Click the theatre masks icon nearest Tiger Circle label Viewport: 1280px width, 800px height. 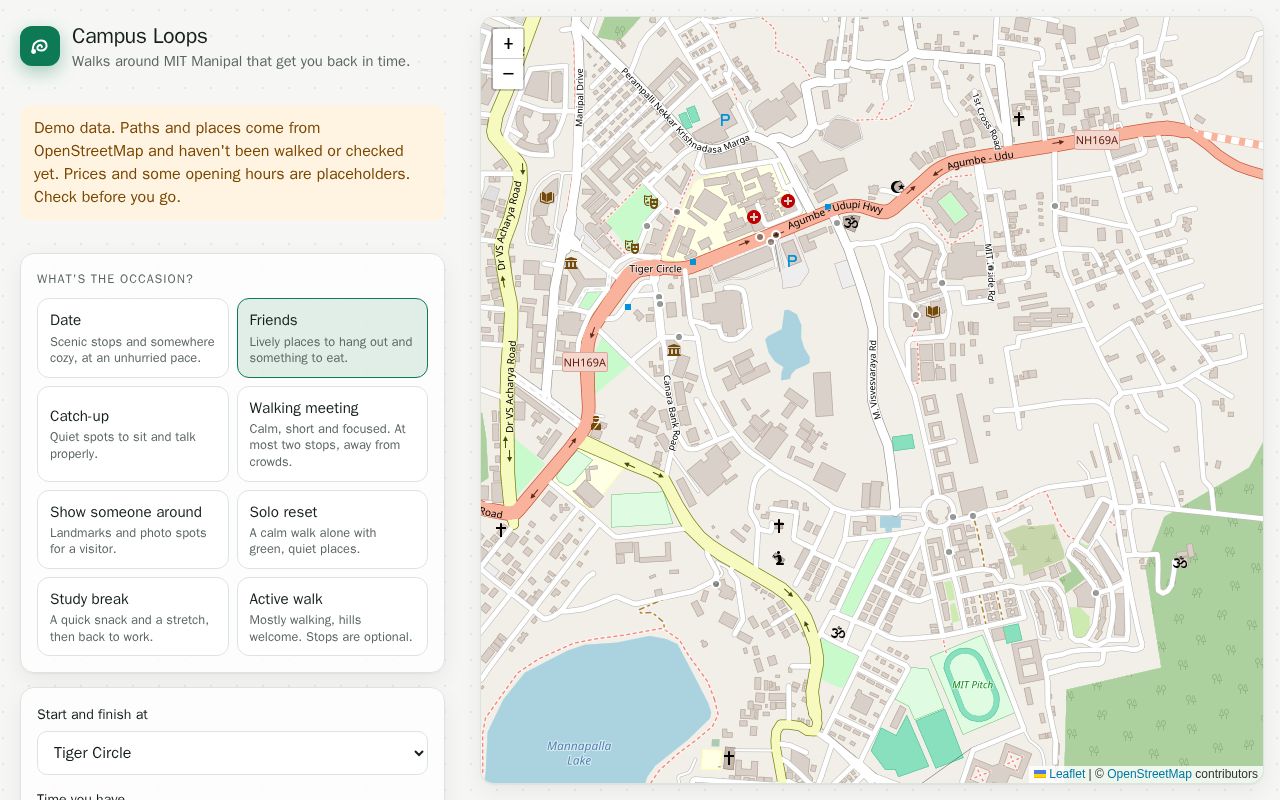click(631, 246)
